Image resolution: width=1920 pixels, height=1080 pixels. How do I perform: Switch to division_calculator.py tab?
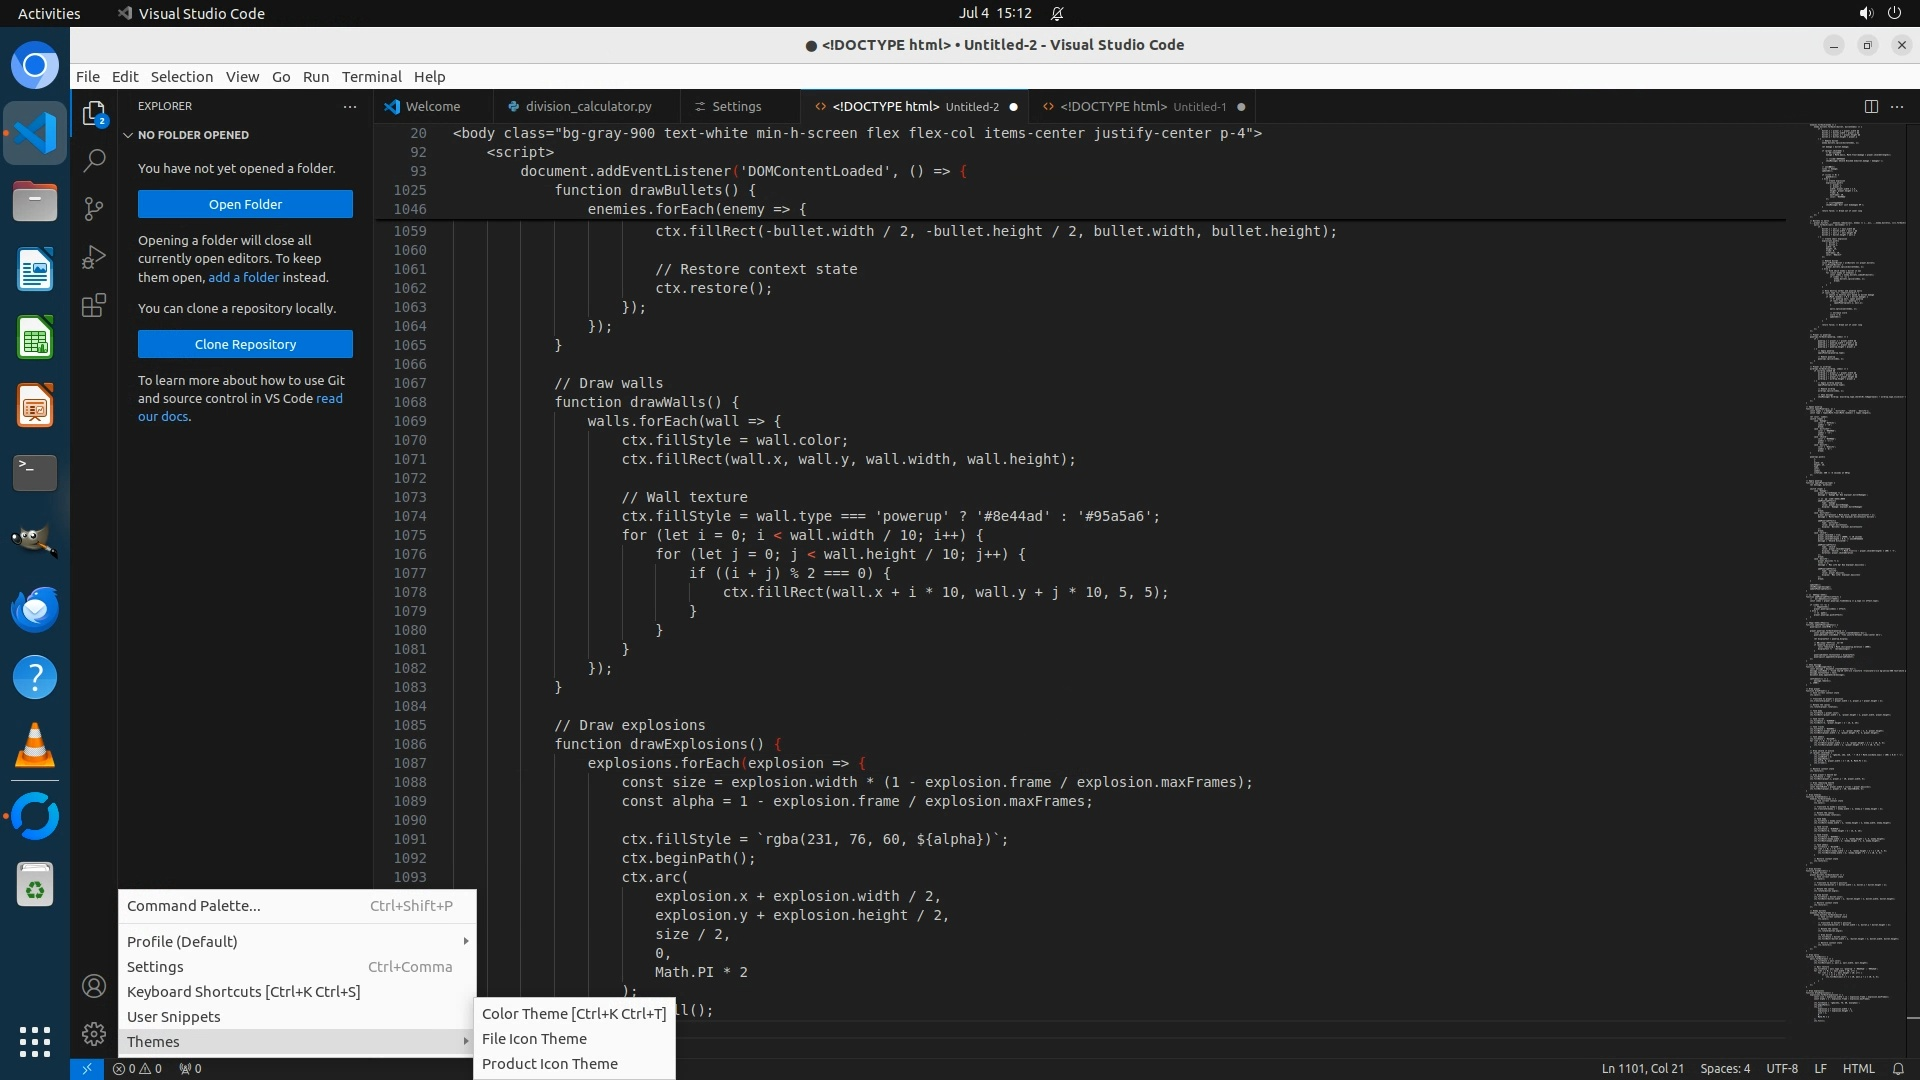coord(588,106)
